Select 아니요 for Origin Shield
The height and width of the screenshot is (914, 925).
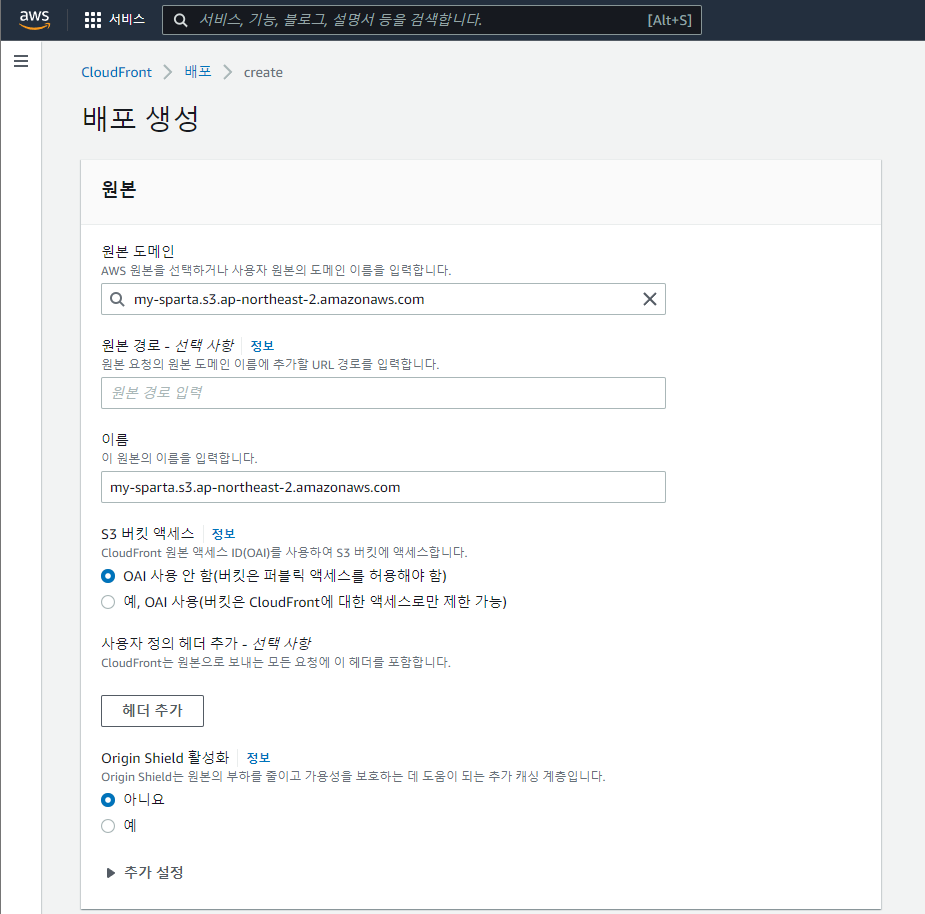pos(108,800)
